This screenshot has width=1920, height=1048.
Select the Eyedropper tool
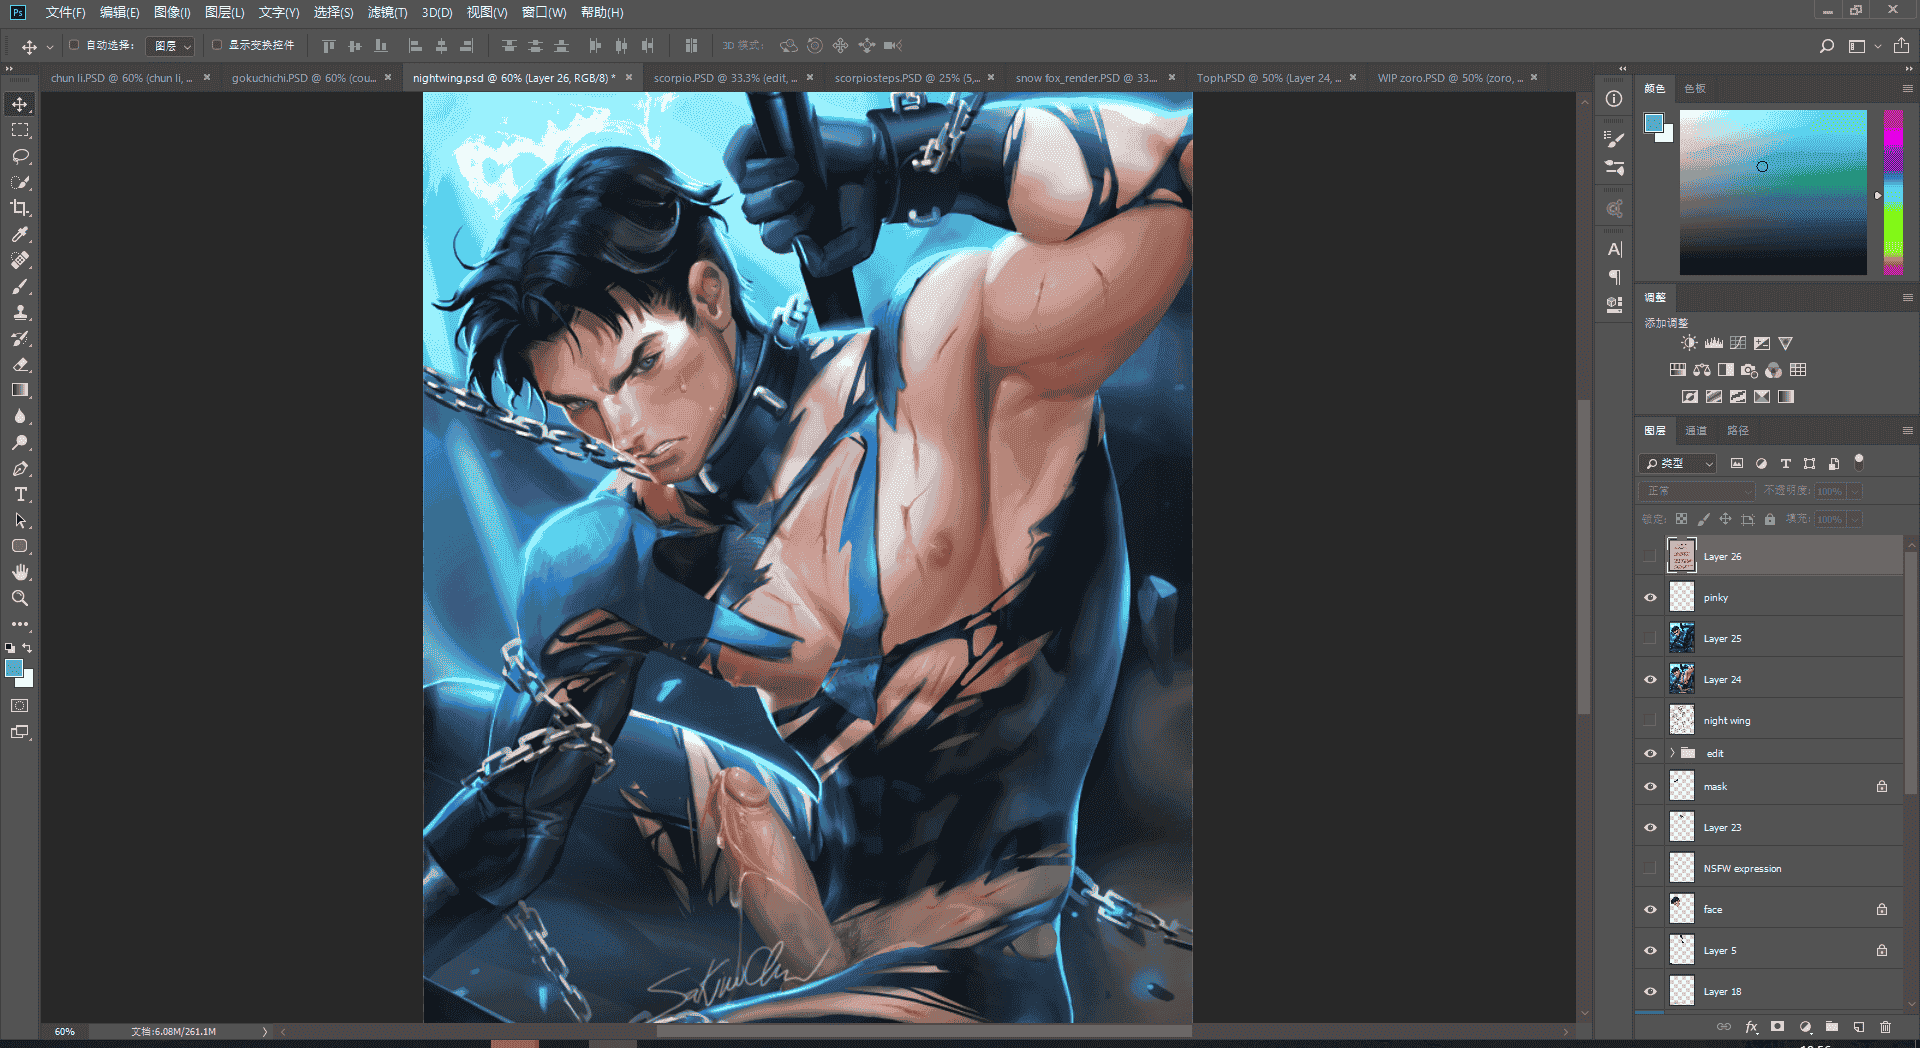pos(20,234)
